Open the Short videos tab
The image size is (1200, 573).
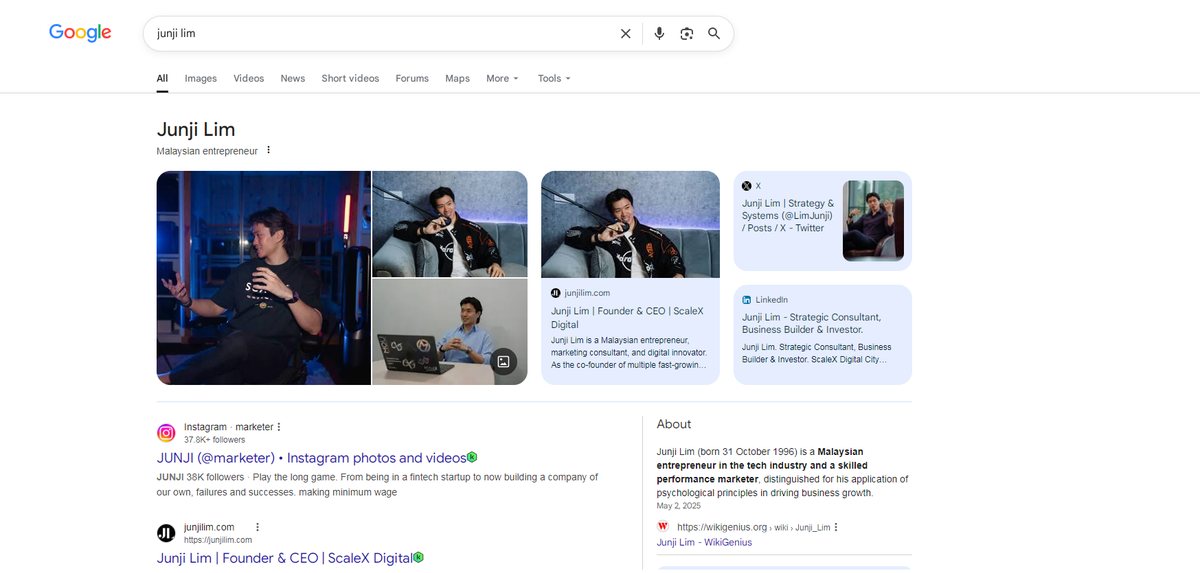[x=350, y=78]
